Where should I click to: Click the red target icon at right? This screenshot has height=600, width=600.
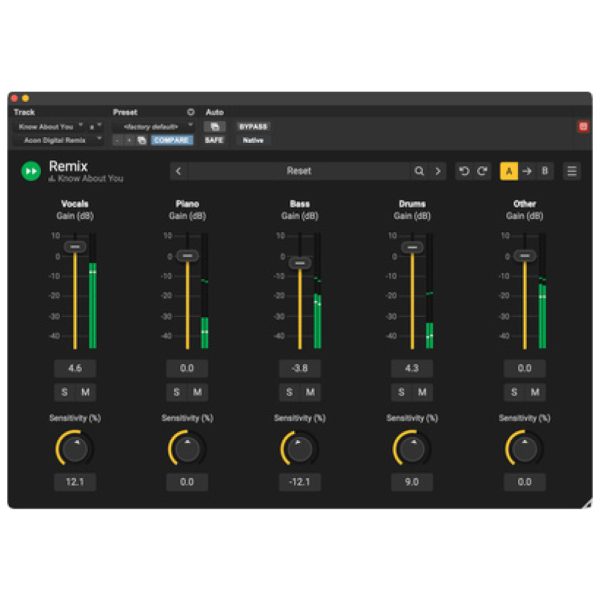pyautogui.click(x=583, y=127)
